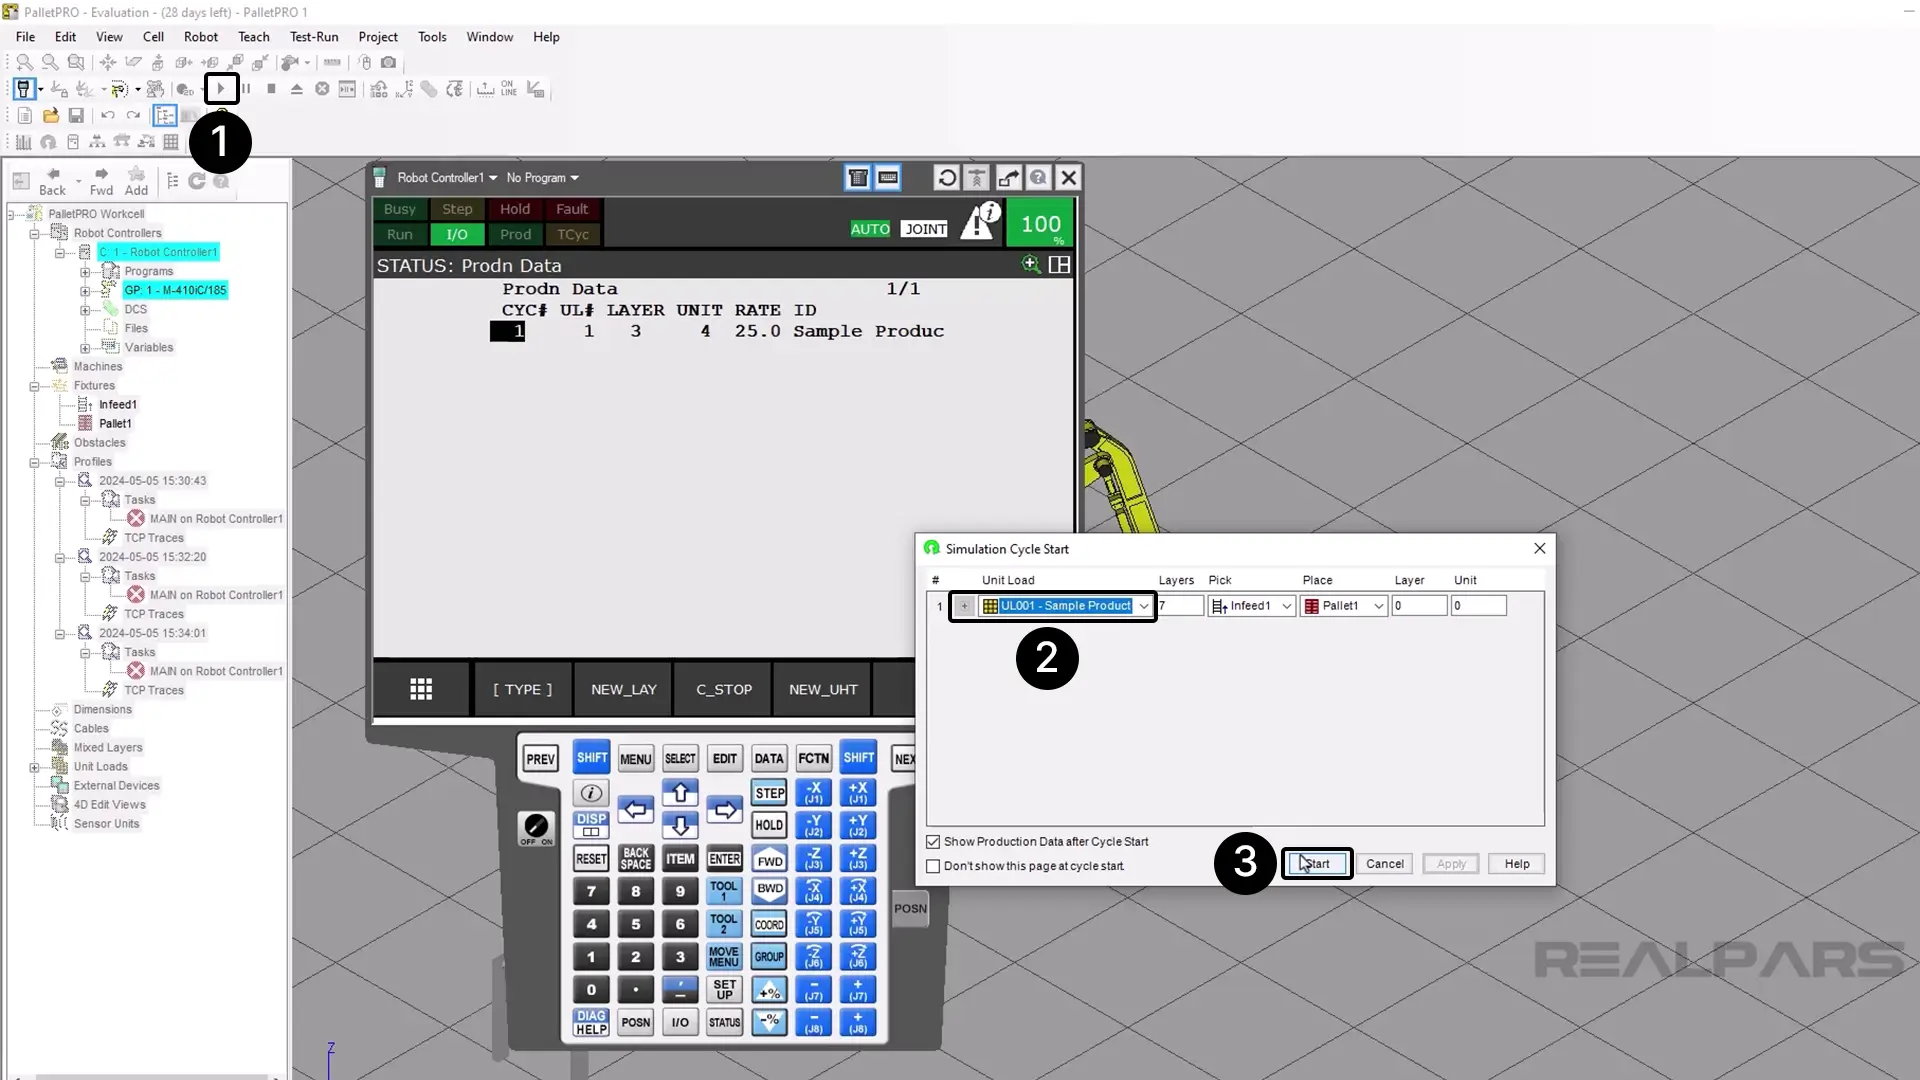The image size is (1920, 1080).
Task: Click the Fwd navigation button in Cell Browser
Action: (101, 181)
